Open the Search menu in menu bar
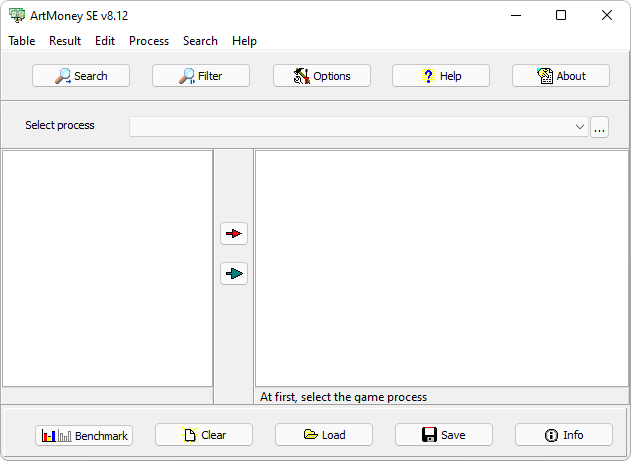The image size is (631, 461). pos(200,41)
